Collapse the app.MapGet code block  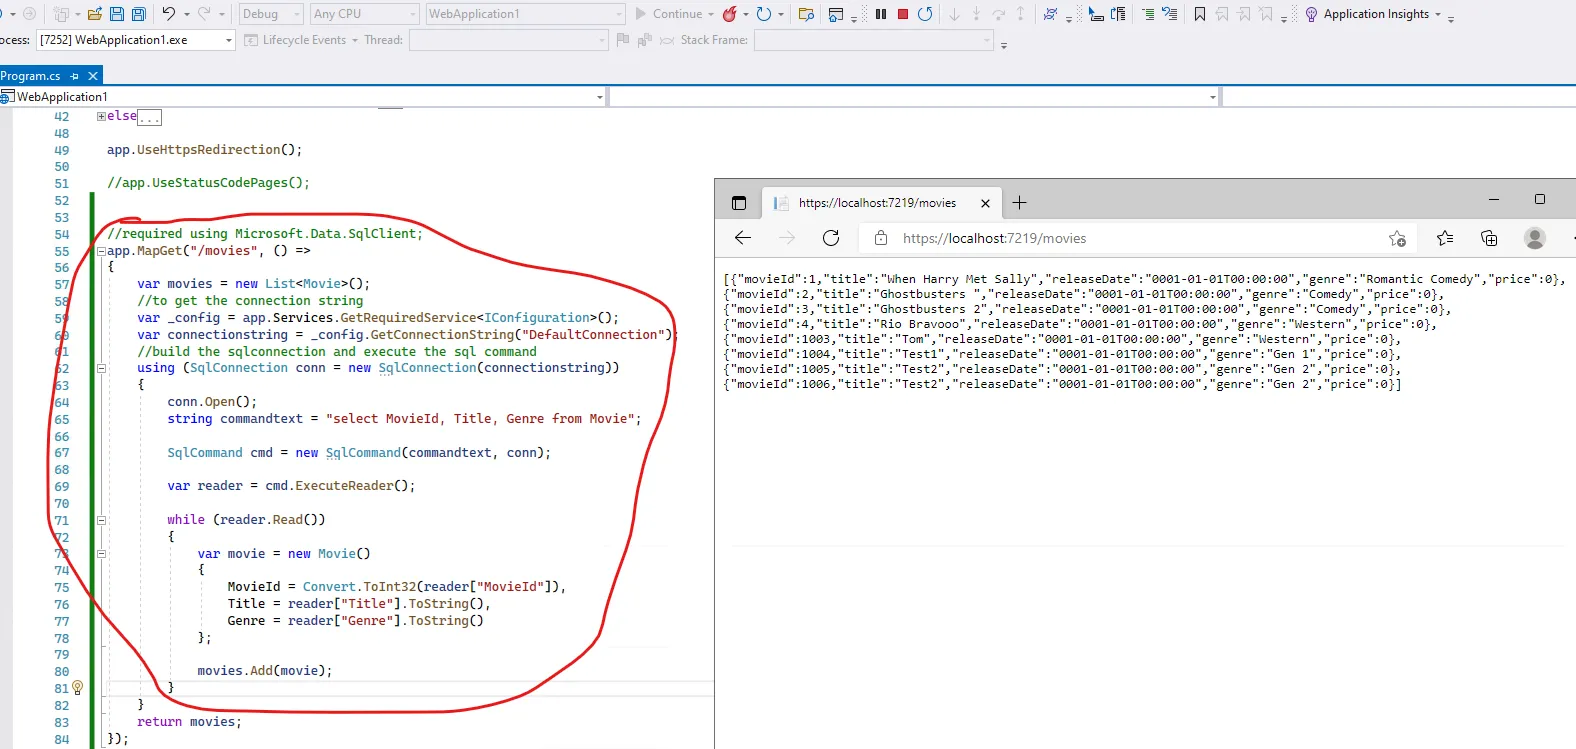[101, 251]
